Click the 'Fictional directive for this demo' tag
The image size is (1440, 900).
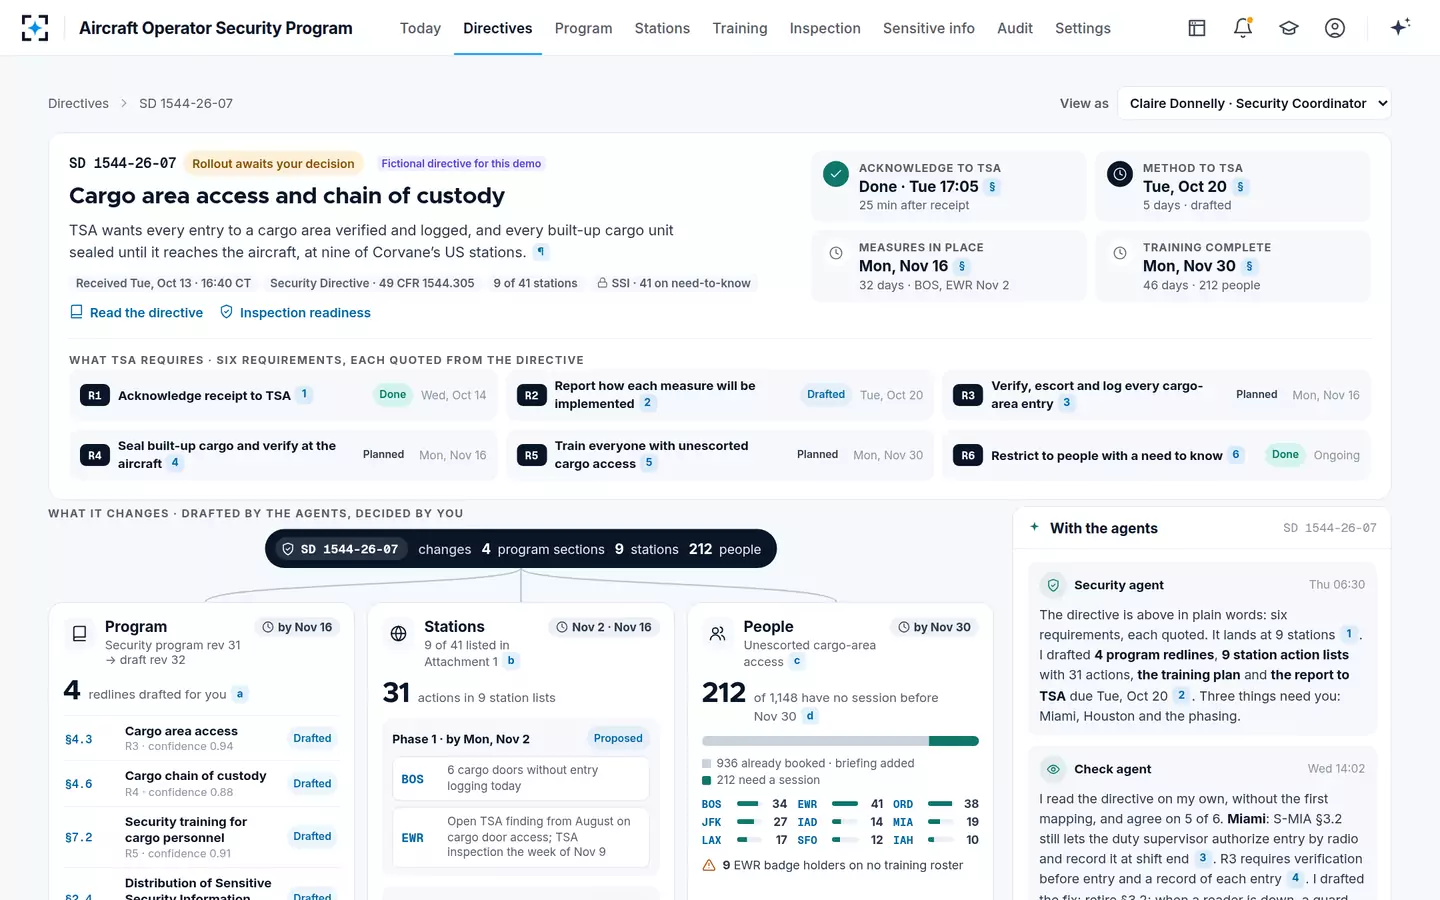coord(461,163)
